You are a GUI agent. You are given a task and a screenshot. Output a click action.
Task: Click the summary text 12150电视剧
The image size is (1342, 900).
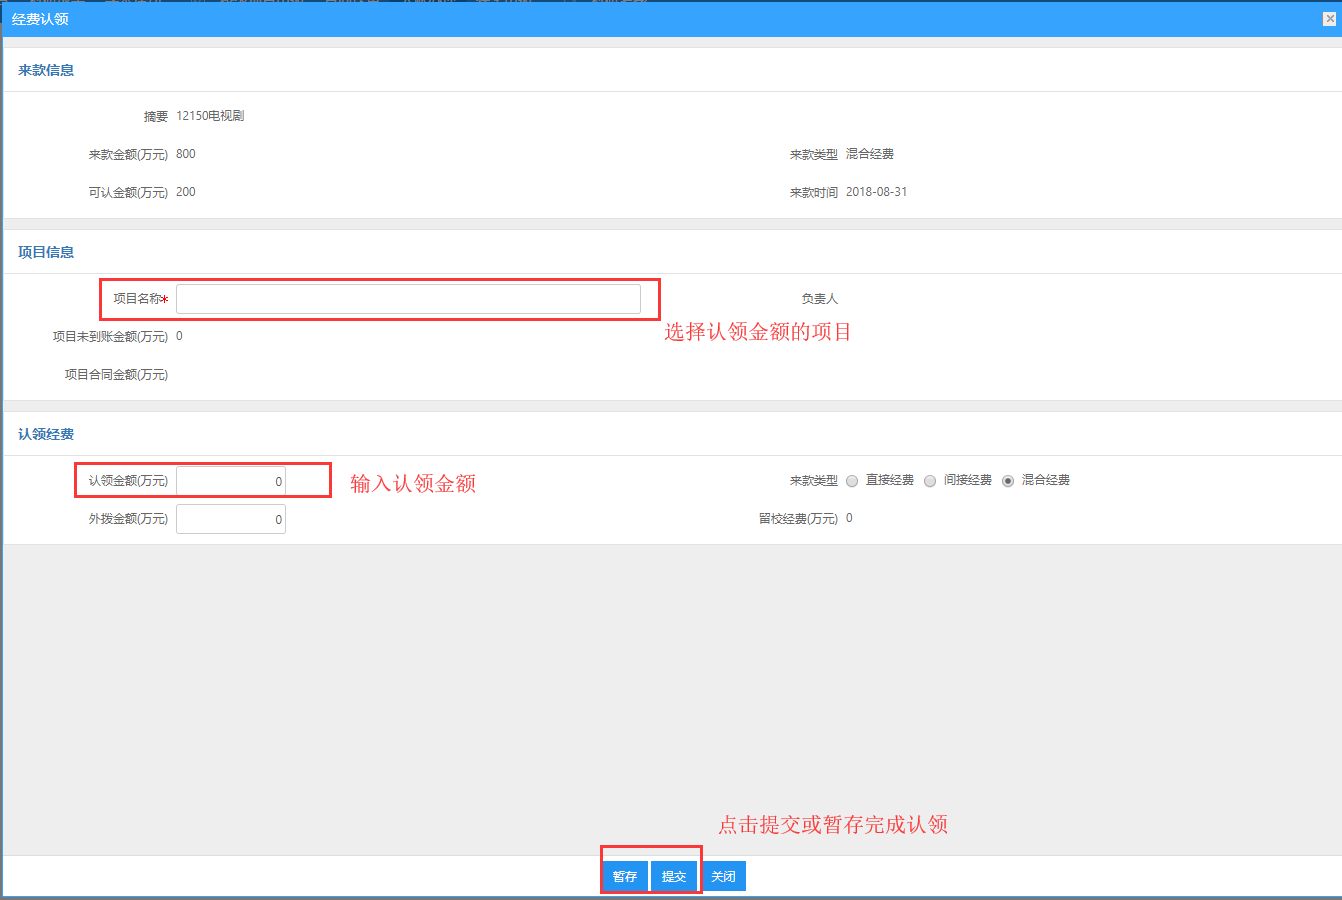point(210,116)
